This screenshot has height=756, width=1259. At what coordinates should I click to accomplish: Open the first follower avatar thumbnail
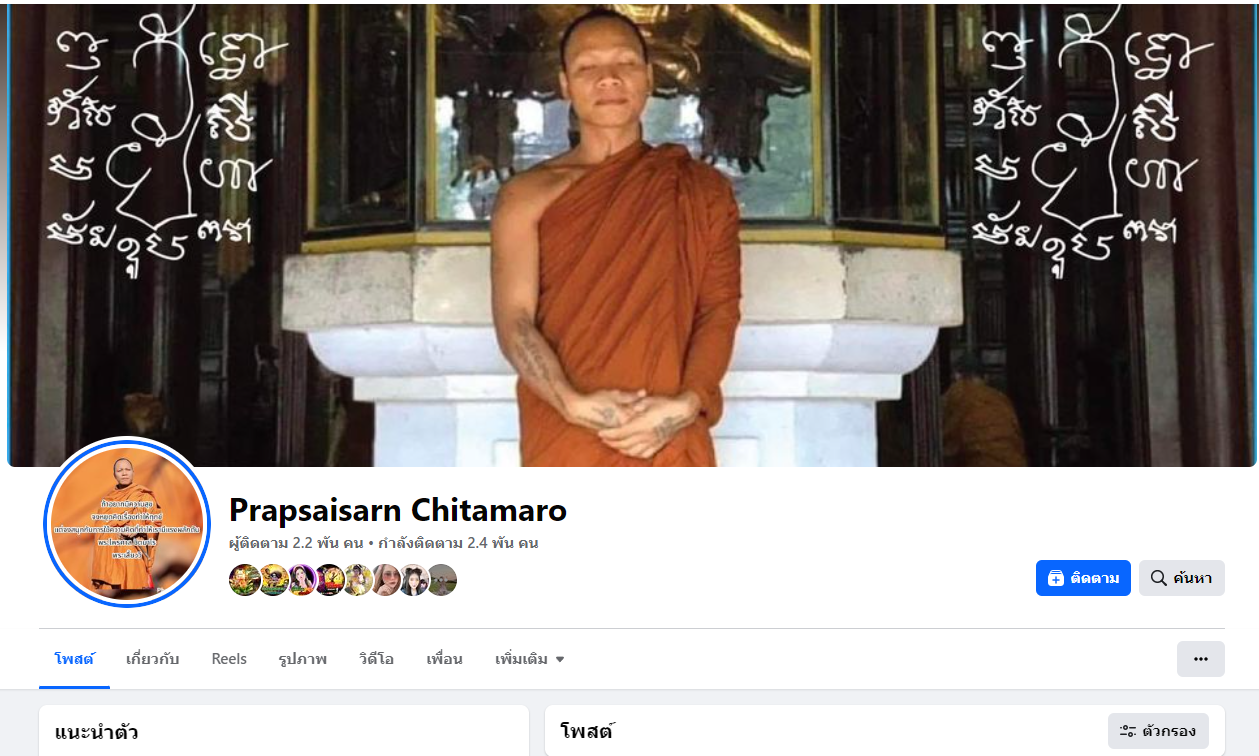[245, 580]
